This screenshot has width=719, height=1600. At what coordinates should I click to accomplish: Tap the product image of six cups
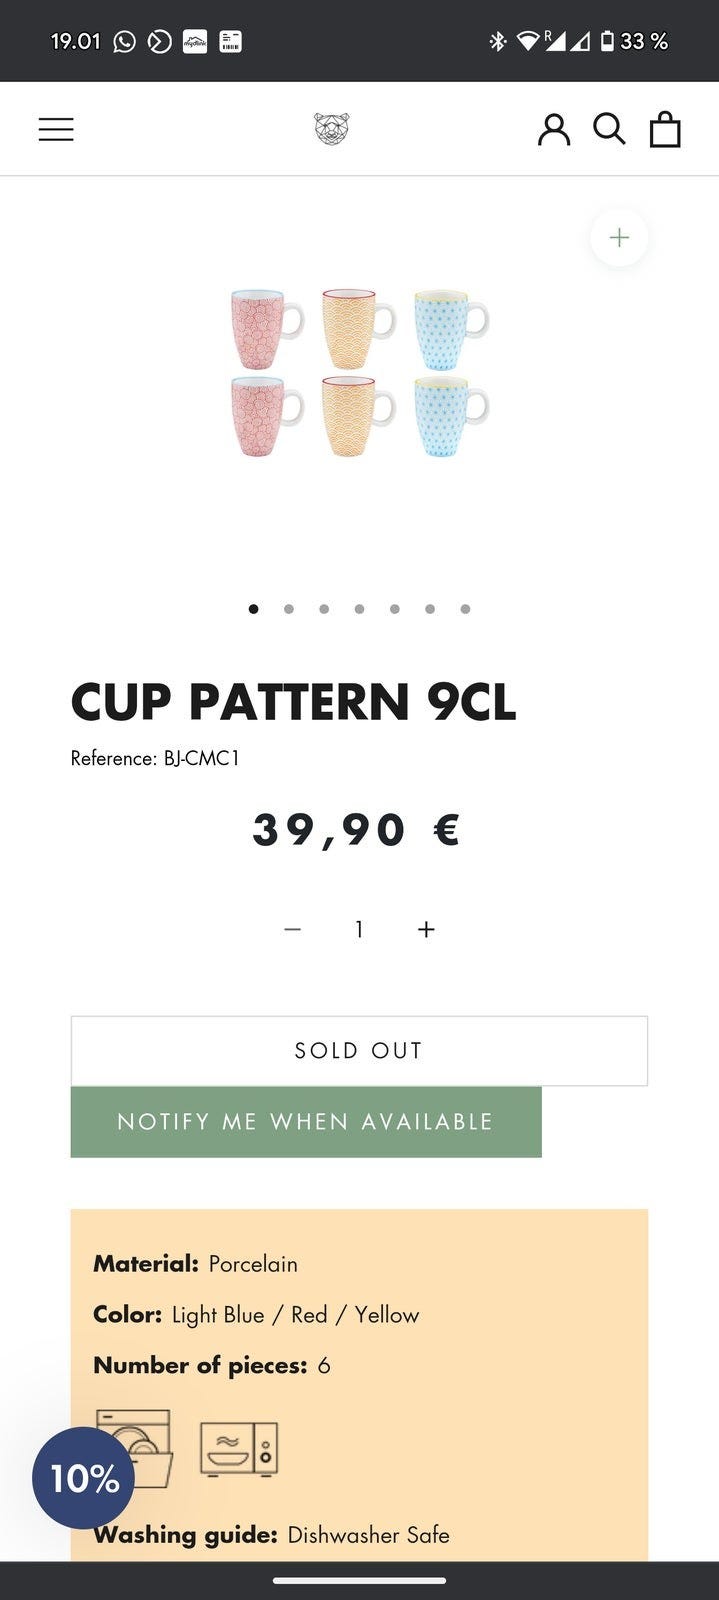tap(359, 373)
